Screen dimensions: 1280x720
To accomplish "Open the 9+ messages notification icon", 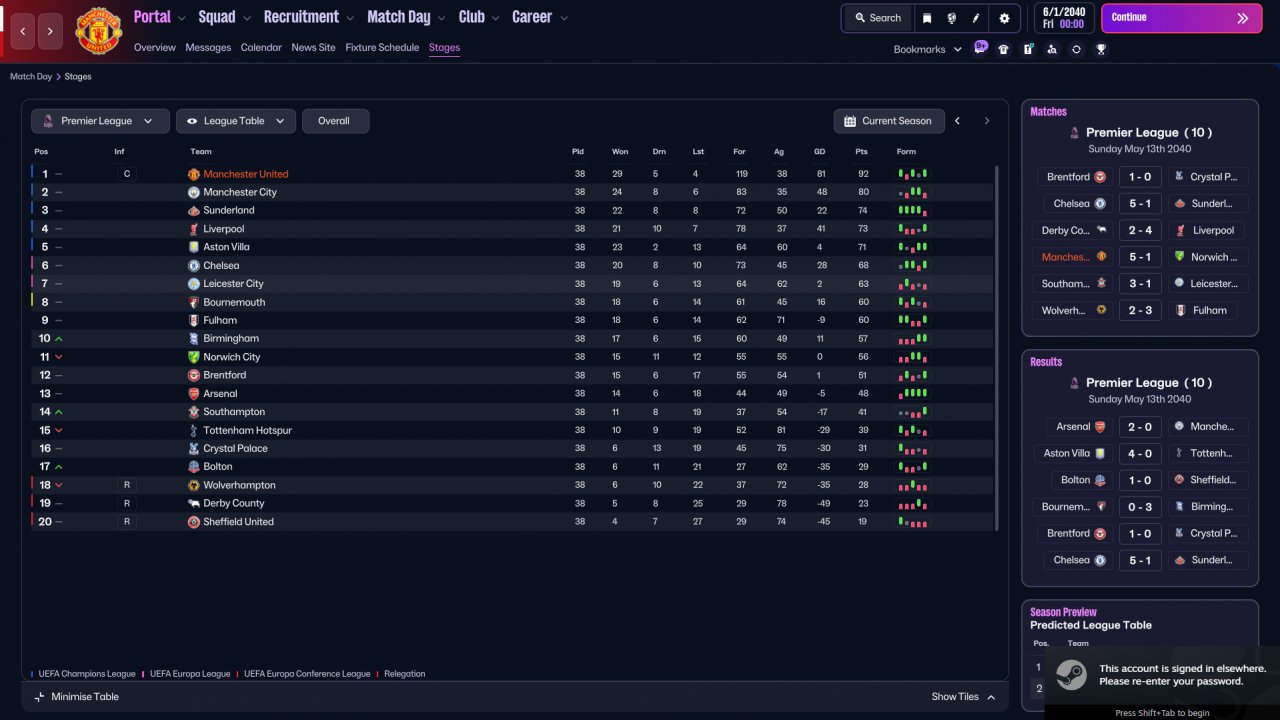I will click(x=980, y=47).
